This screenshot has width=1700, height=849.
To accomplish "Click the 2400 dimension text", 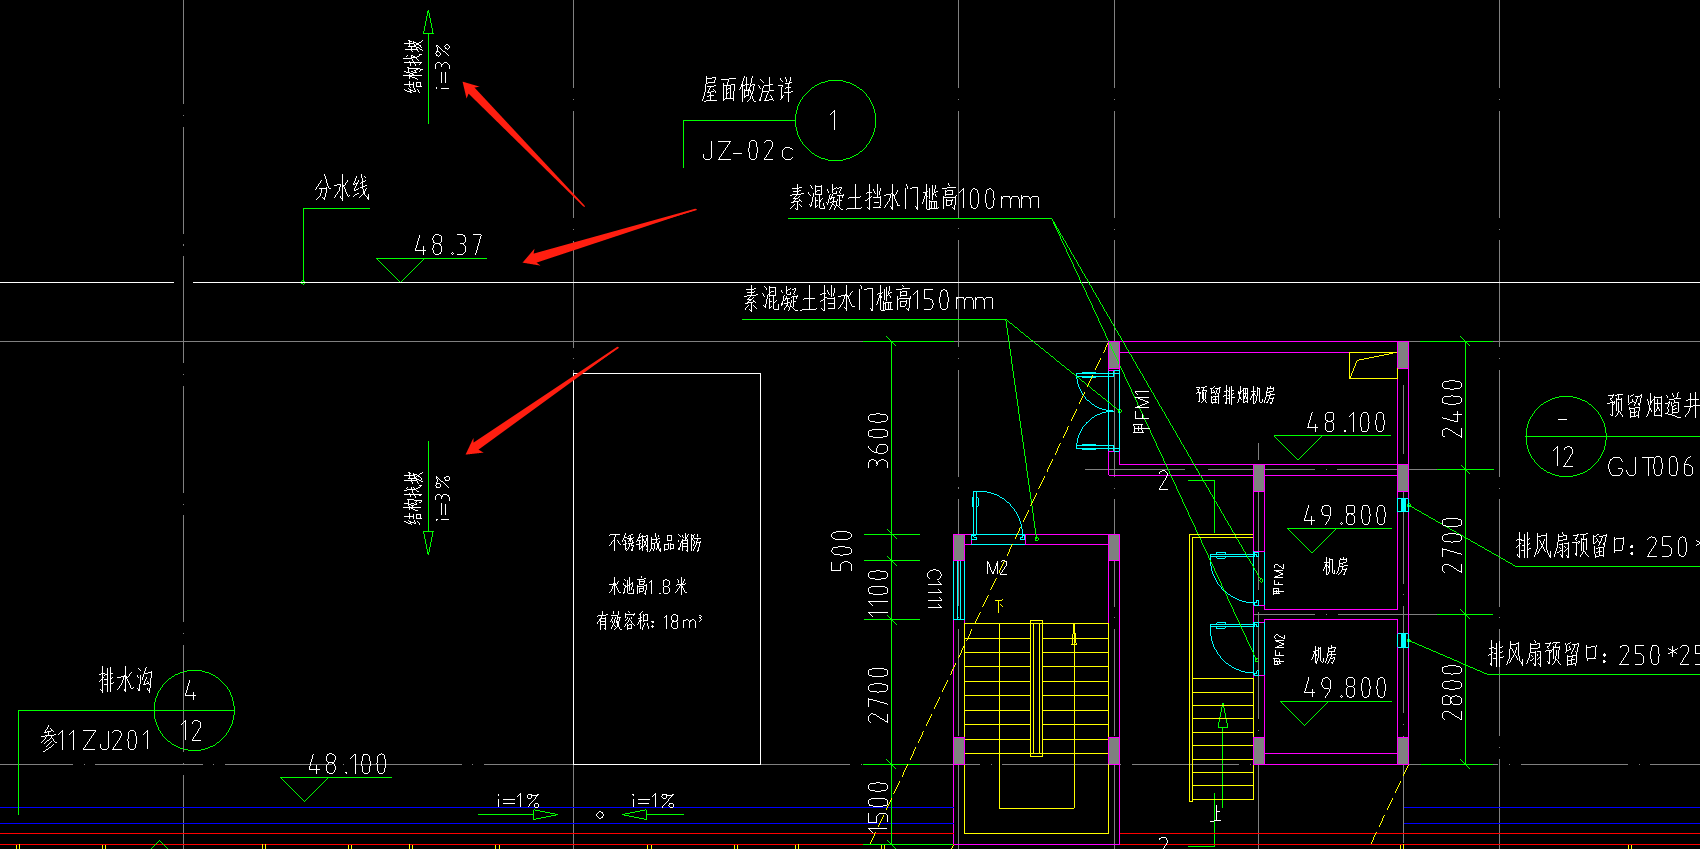I will [x=1452, y=408].
